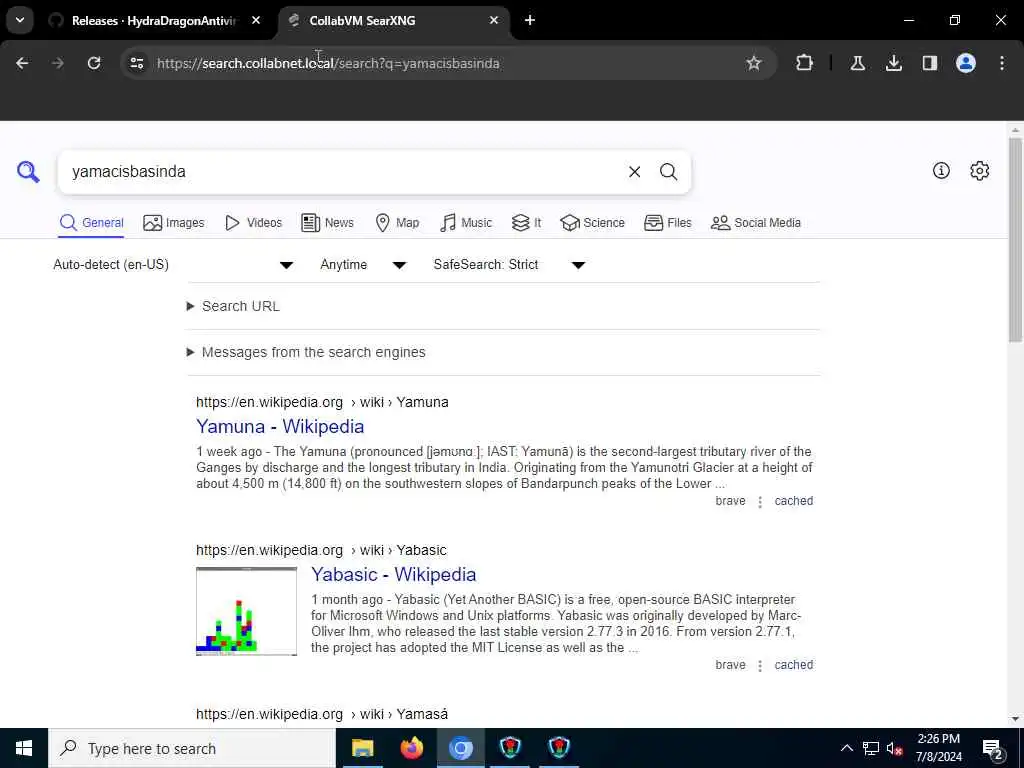Open the Extensions puzzle icon
This screenshot has height=768, width=1024.
805,63
